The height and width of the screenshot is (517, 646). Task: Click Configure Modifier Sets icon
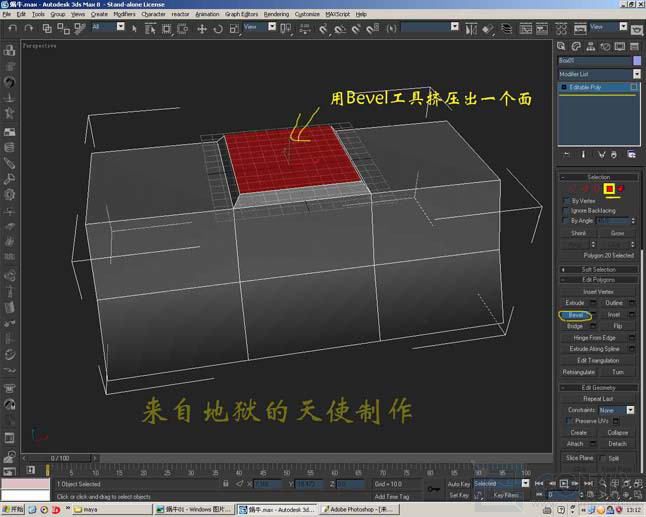632,154
